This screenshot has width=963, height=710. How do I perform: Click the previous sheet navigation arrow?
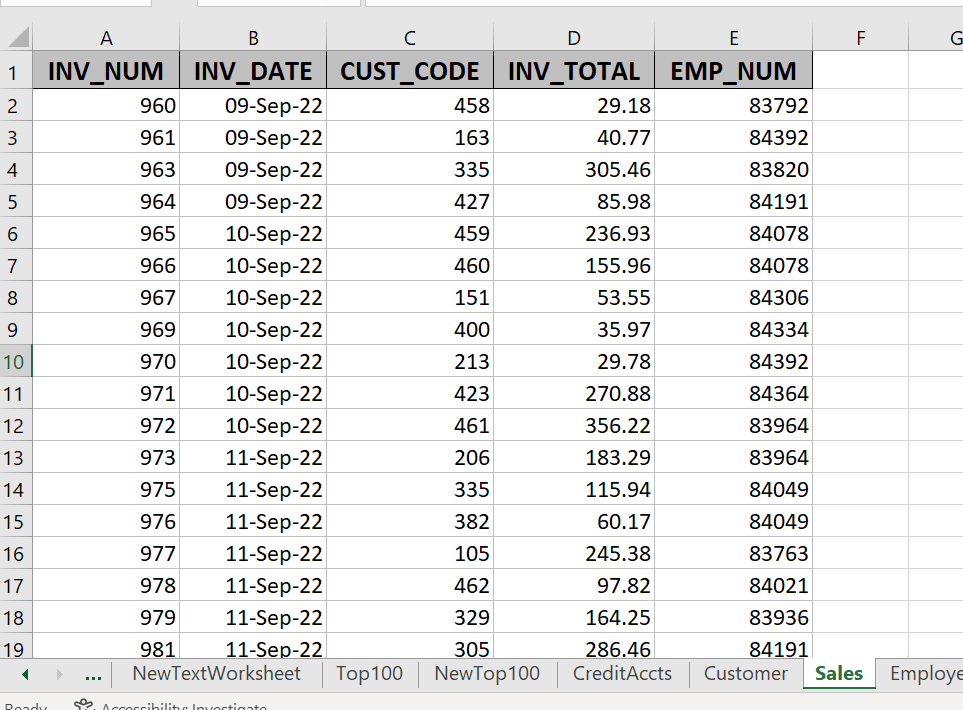pyautogui.click(x=24, y=675)
